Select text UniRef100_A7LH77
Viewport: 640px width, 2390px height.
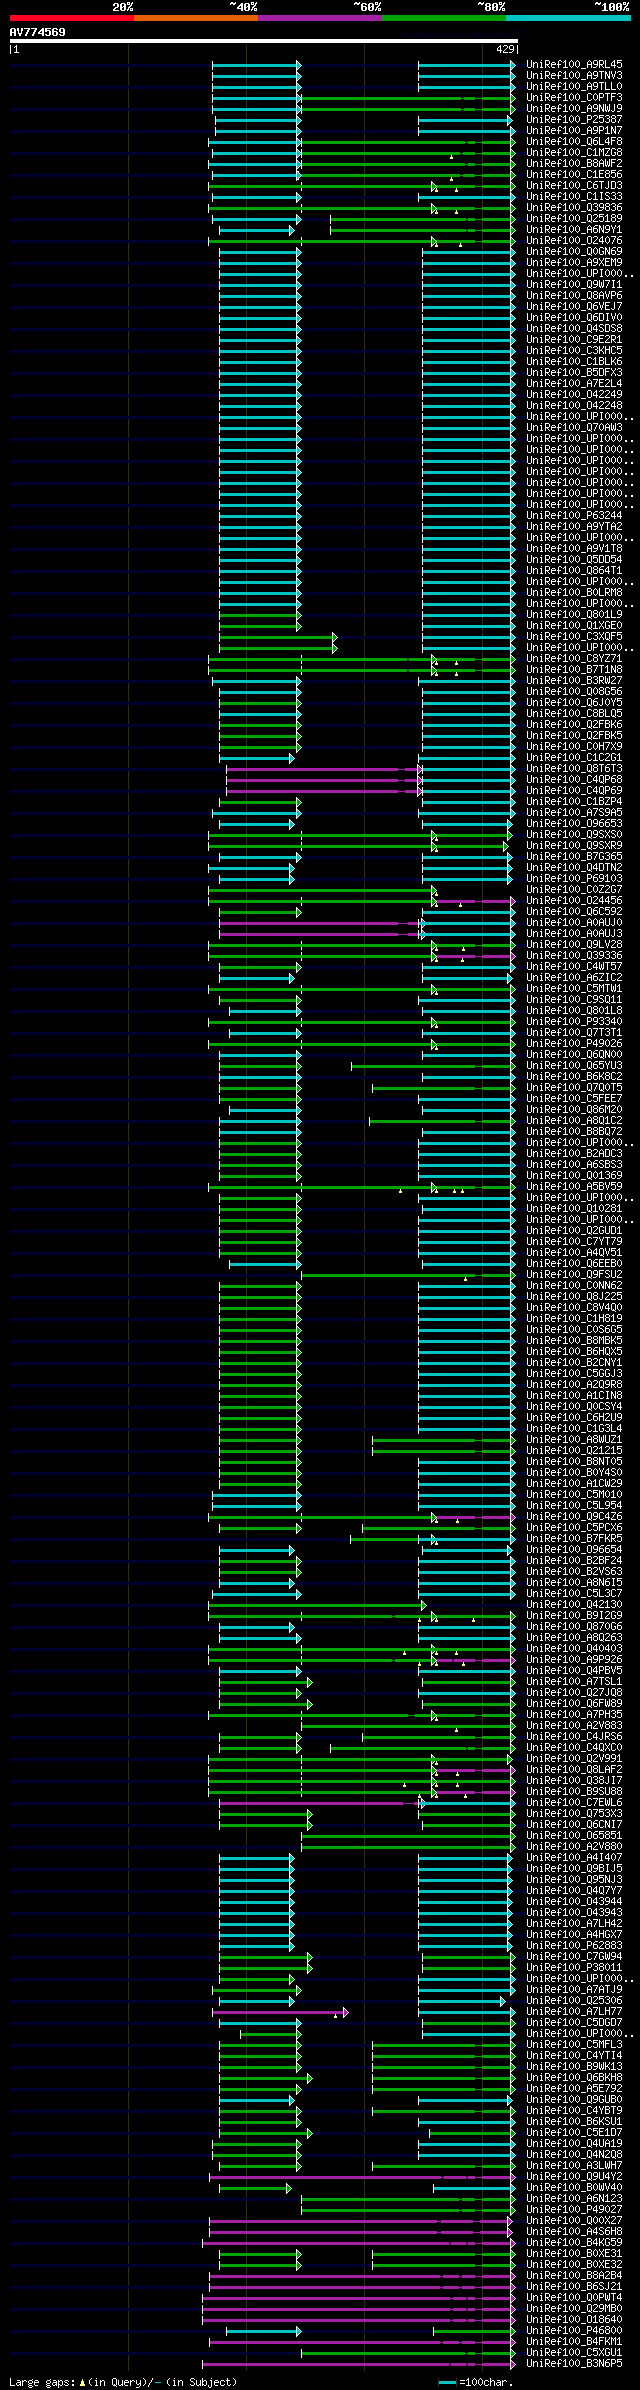[574, 2012]
